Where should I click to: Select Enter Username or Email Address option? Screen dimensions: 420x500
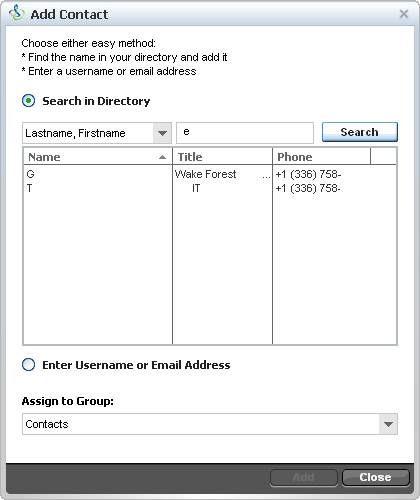pos(28,365)
